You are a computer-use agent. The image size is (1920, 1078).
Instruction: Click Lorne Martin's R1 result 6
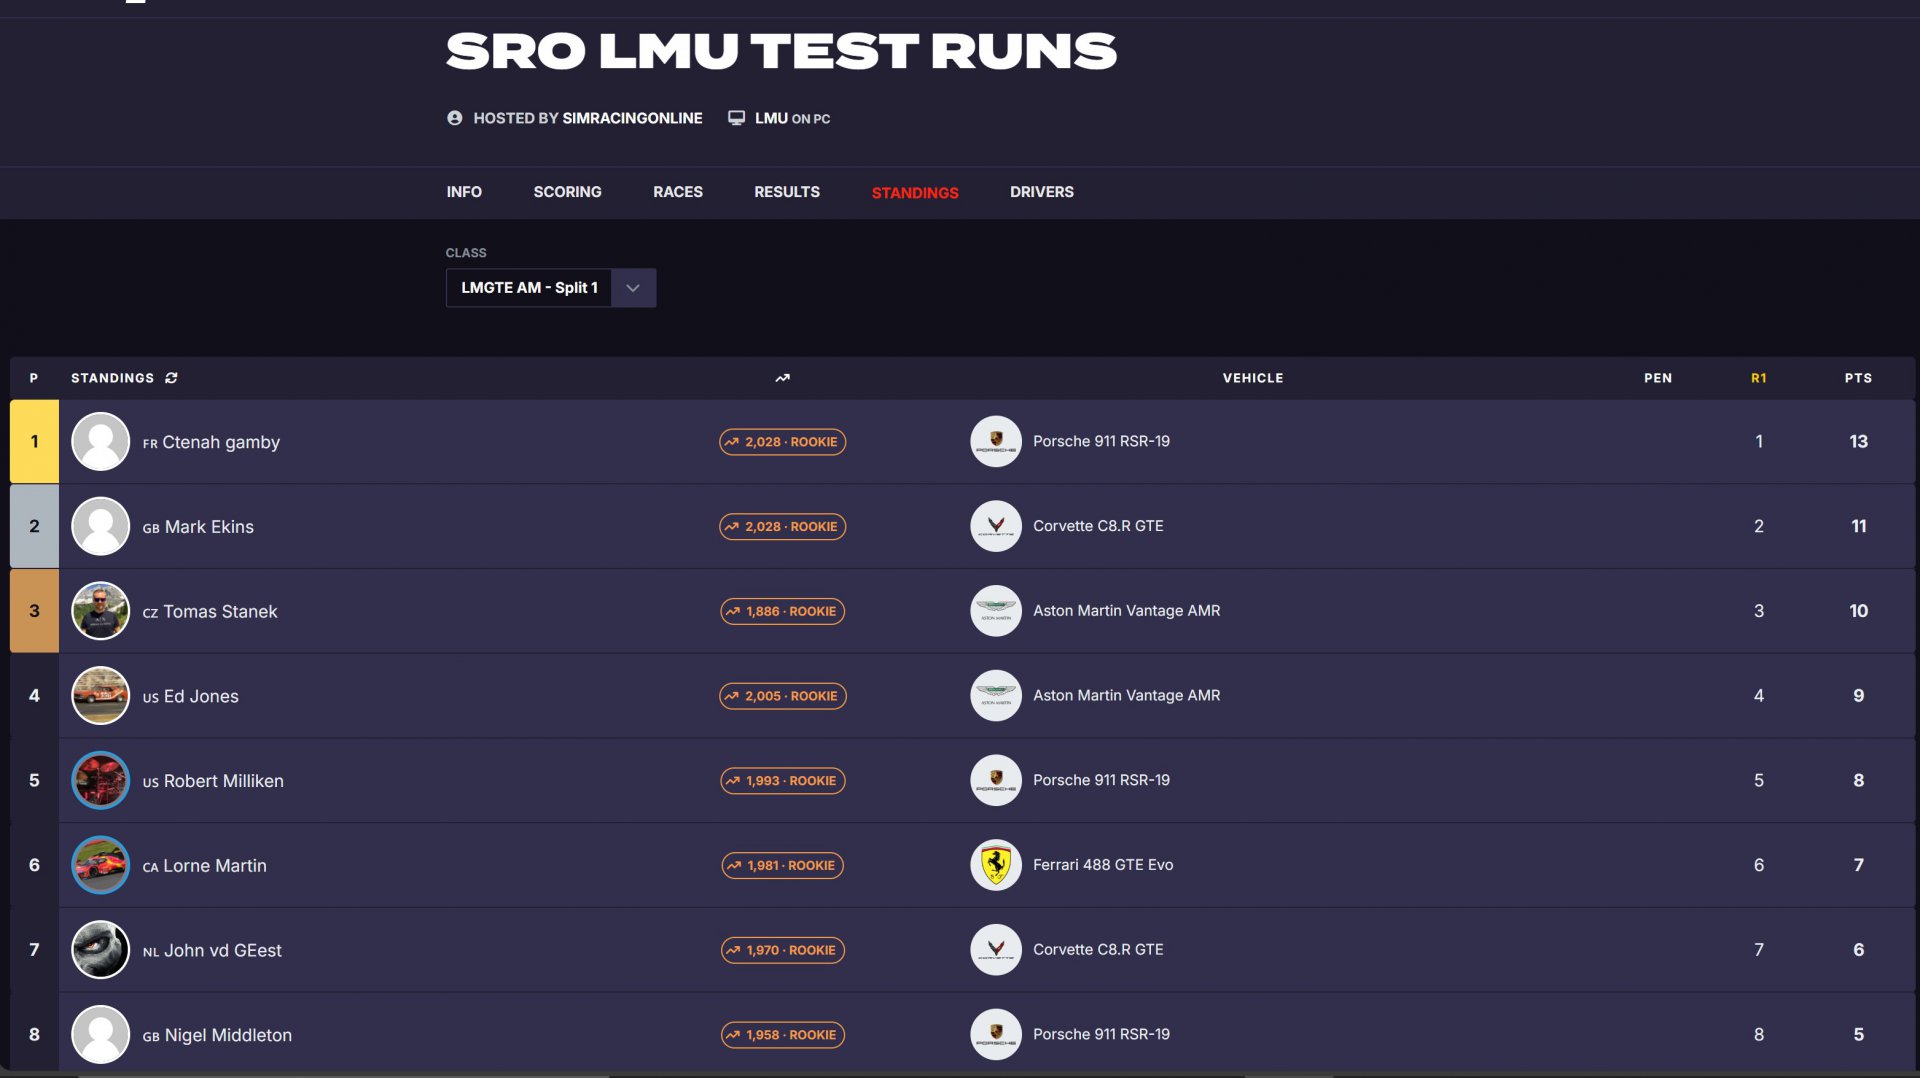(x=1759, y=865)
